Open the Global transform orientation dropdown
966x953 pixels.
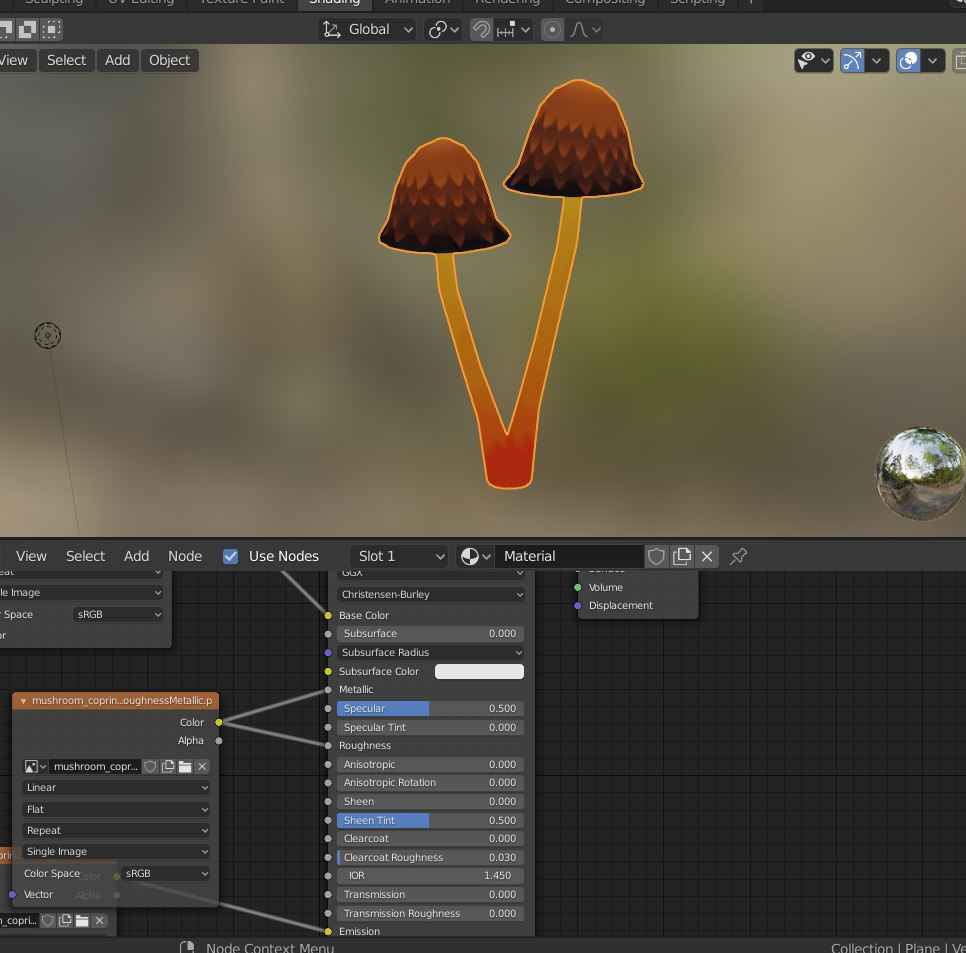[367, 30]
